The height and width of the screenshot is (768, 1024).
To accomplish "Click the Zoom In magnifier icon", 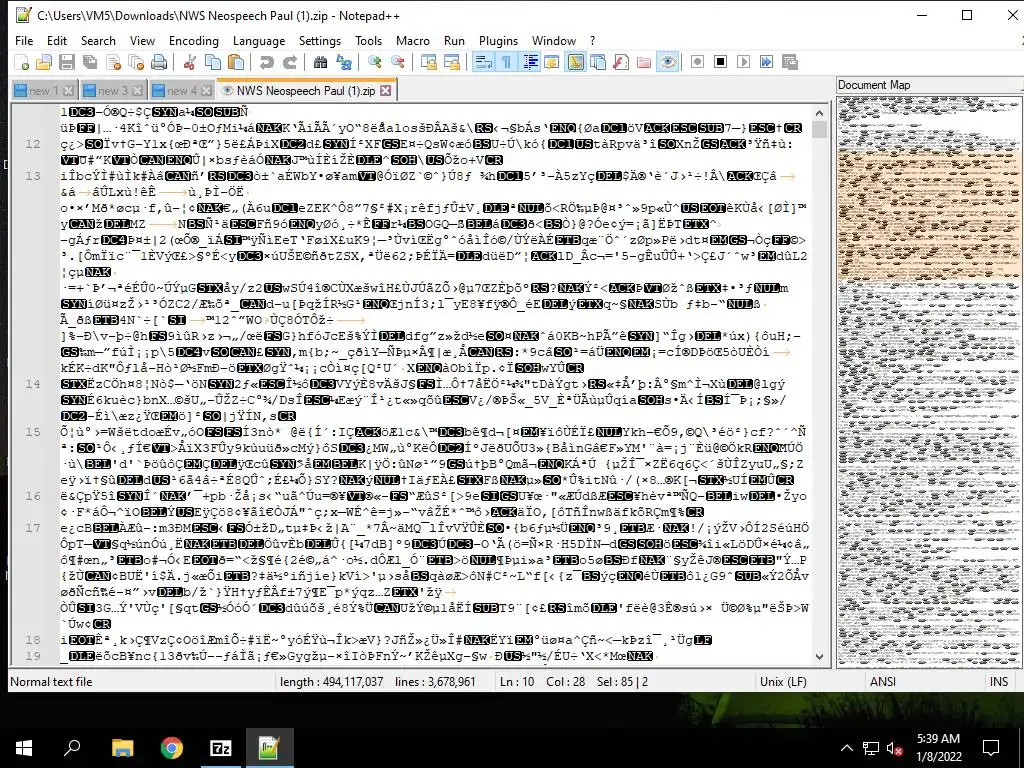I will (374, 62).
